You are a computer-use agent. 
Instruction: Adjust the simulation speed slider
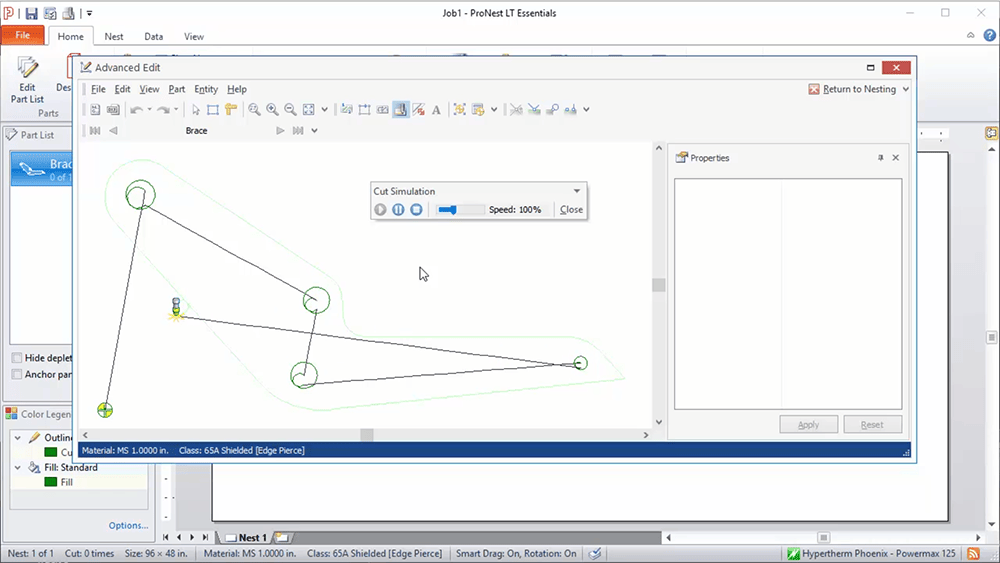coord(456,210)
